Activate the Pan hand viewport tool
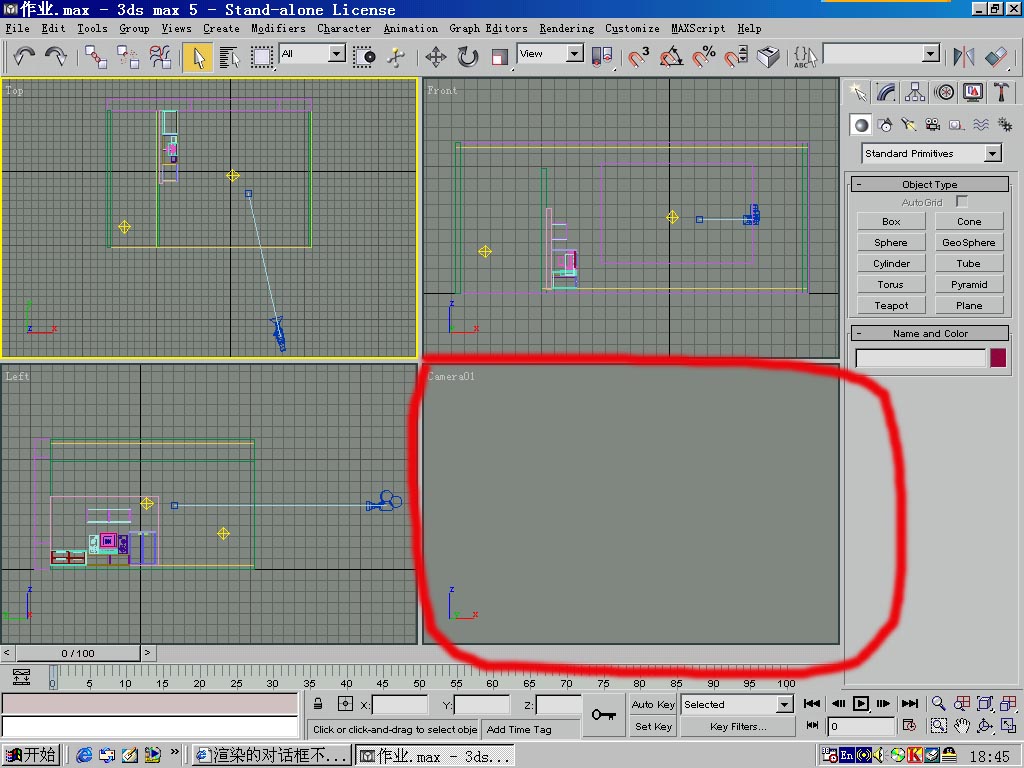 [962, 726]
